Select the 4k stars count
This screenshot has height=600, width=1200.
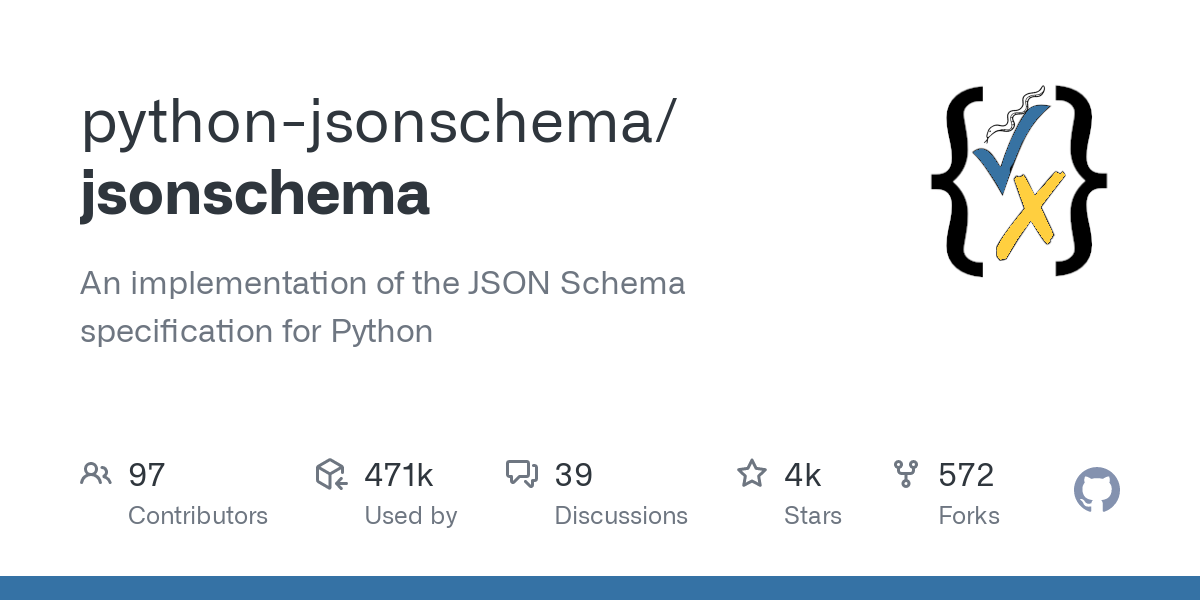click(x=803, y=475)
